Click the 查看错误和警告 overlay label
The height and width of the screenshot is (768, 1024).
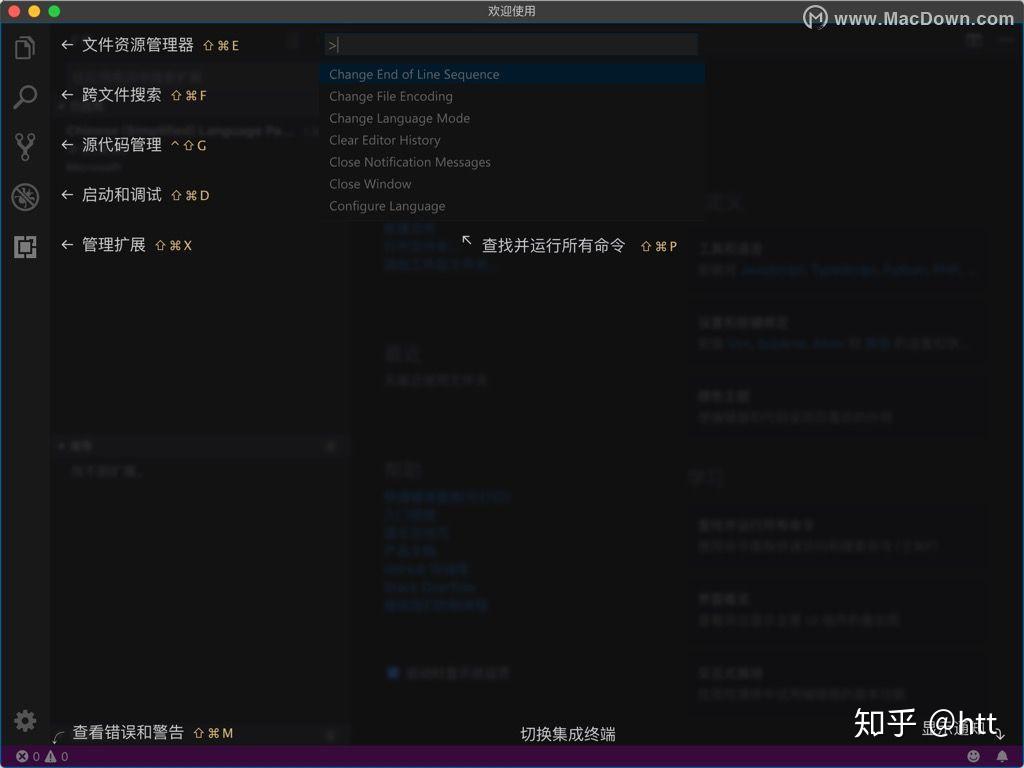(x=128, y=732)
